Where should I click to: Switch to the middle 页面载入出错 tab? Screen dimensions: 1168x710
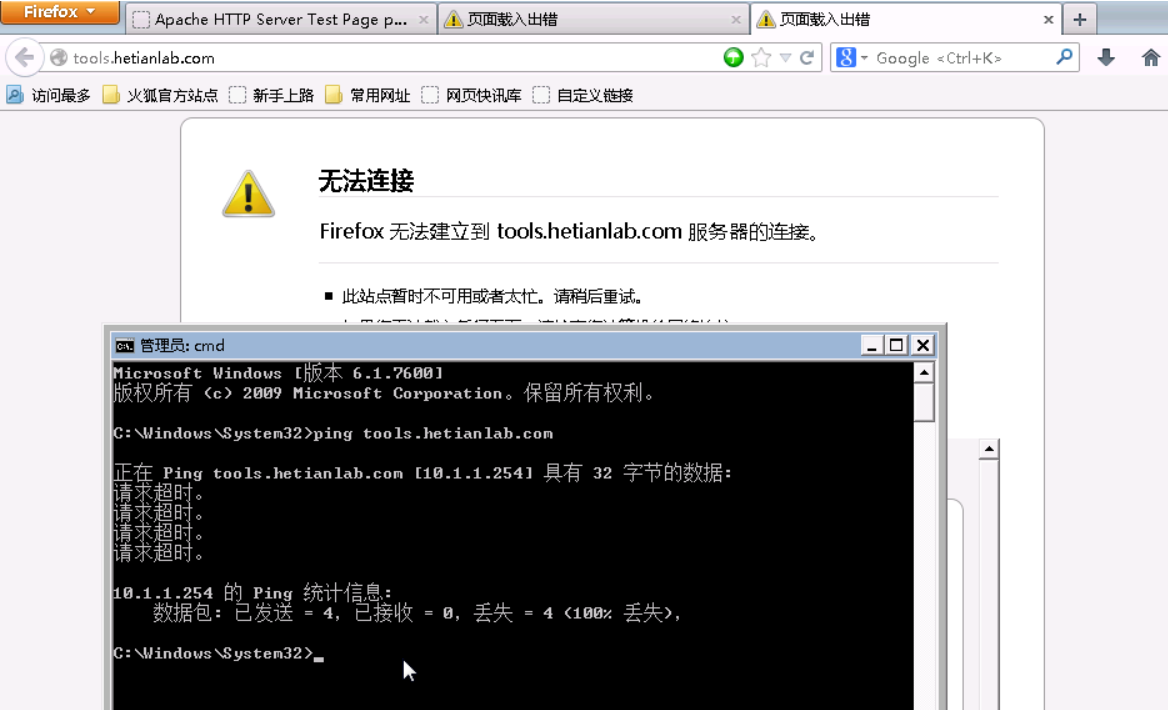click(x=593, y=19)
